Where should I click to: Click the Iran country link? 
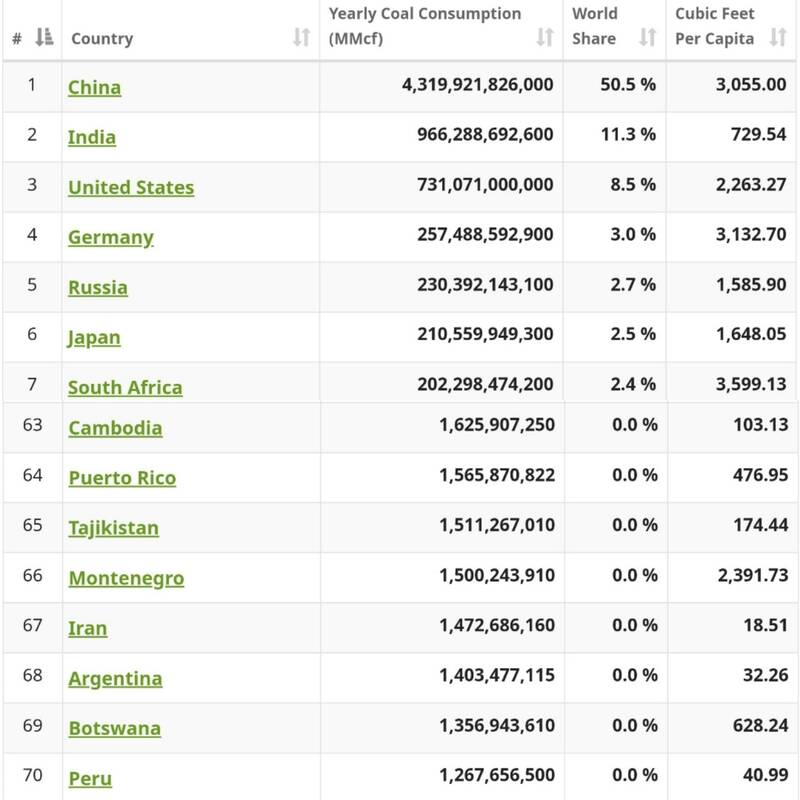88,629
